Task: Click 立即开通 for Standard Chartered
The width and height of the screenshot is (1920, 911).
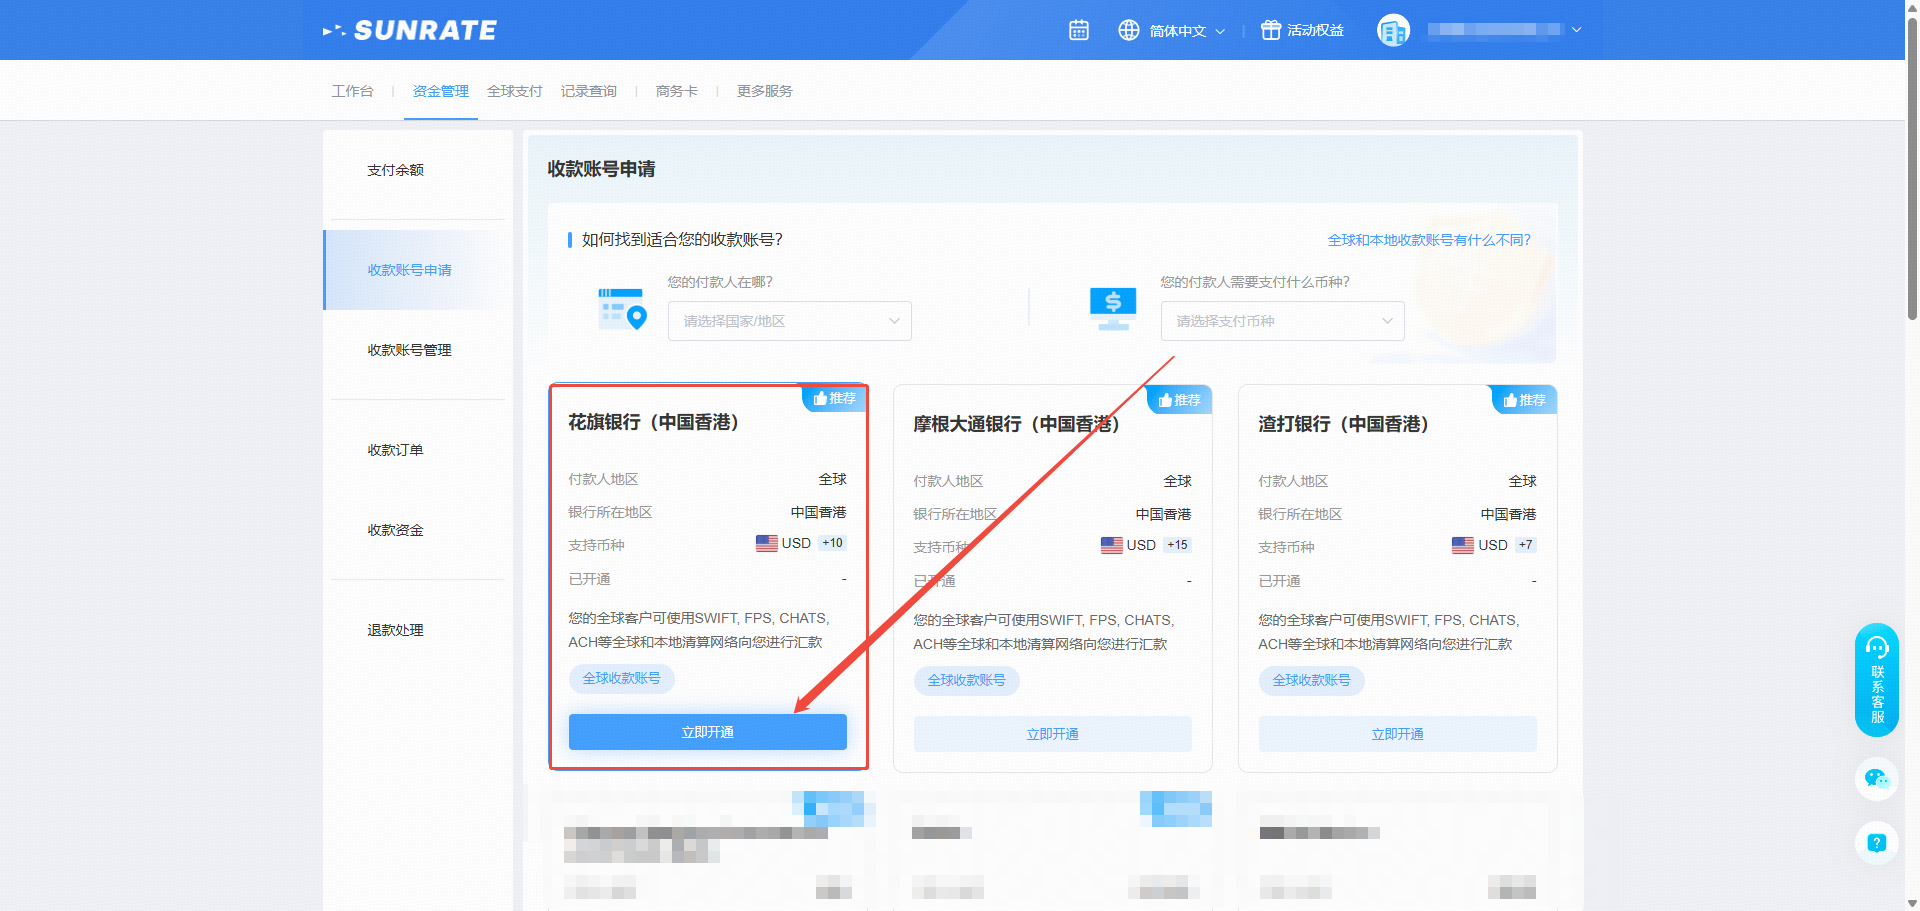Action: (1397, 734)
